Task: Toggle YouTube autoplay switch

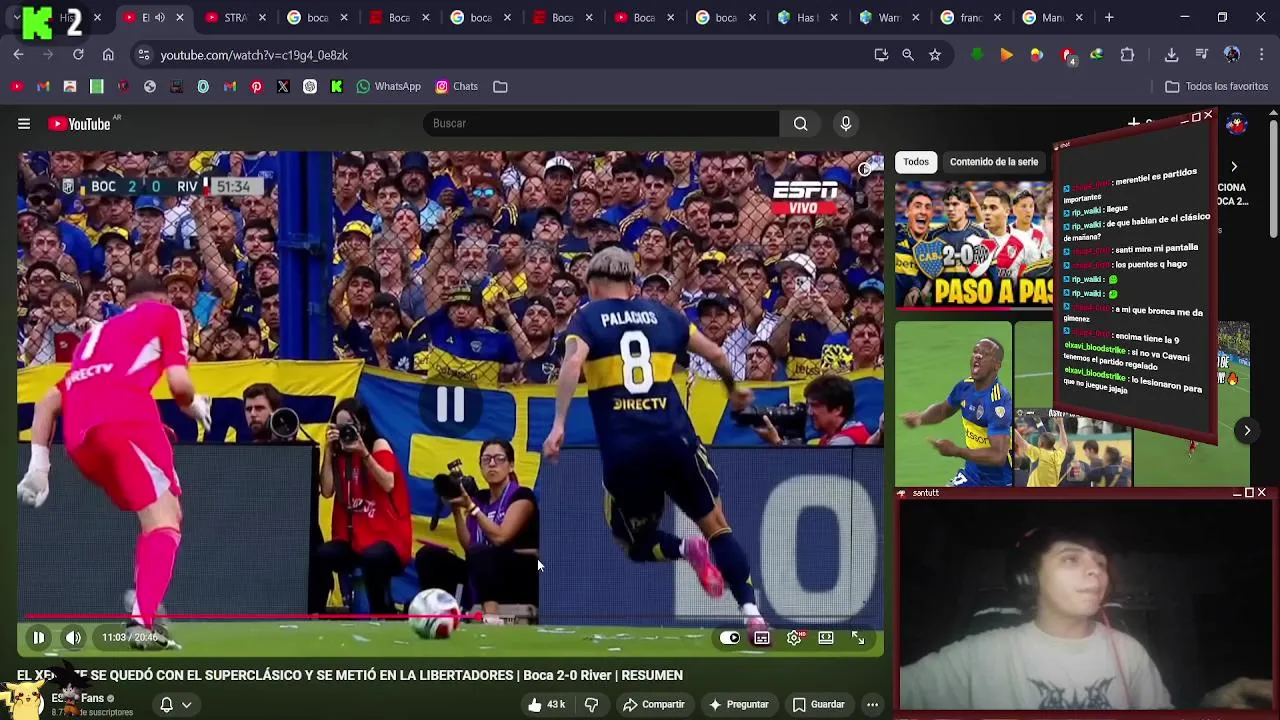Action: pos(730,637)
